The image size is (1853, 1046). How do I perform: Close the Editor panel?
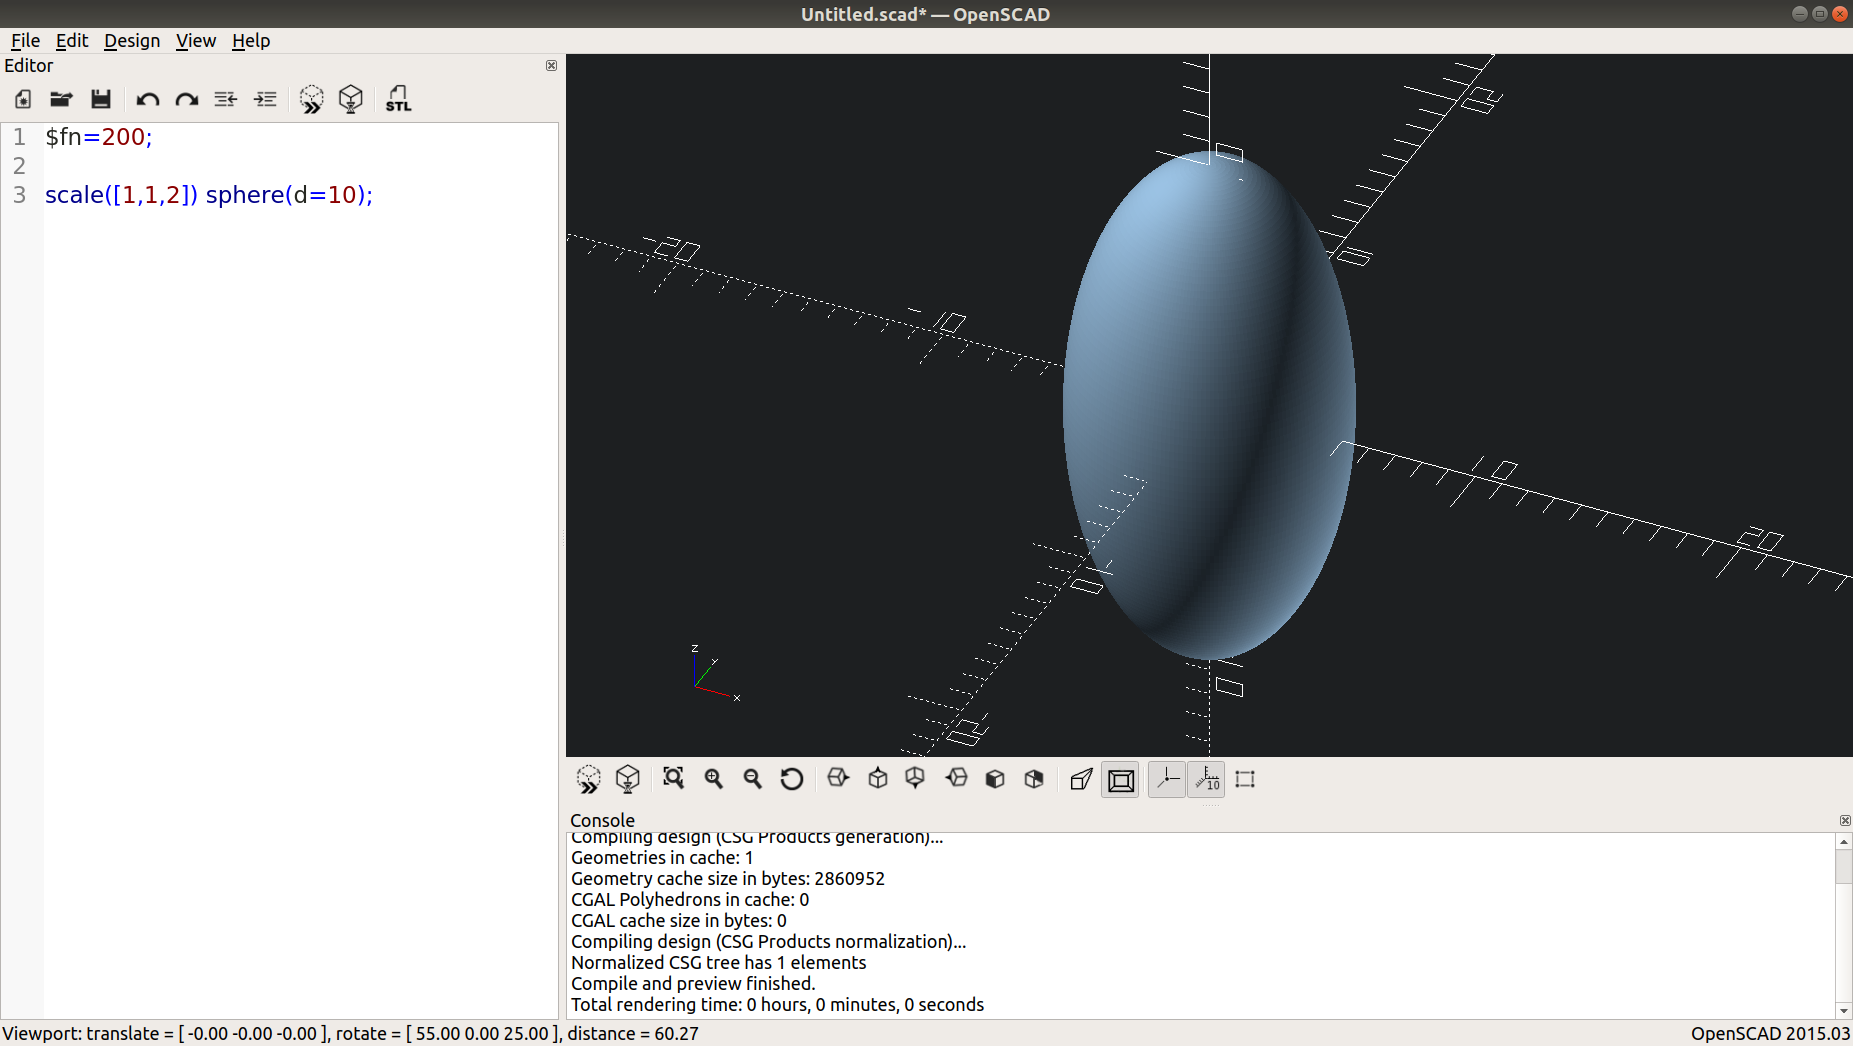pyautogui.click(x=551, y=66)
